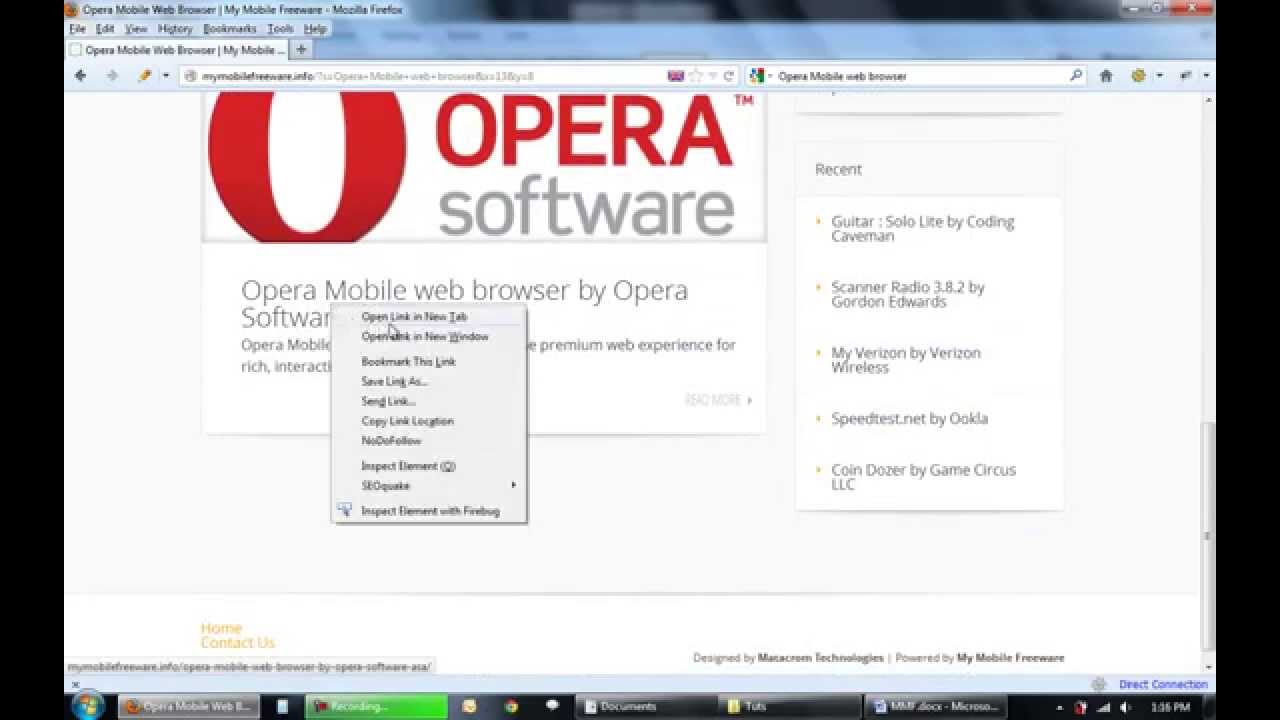
Task: Click the My Mobile Freeware footer link
Action: (x=1010, y=658)
